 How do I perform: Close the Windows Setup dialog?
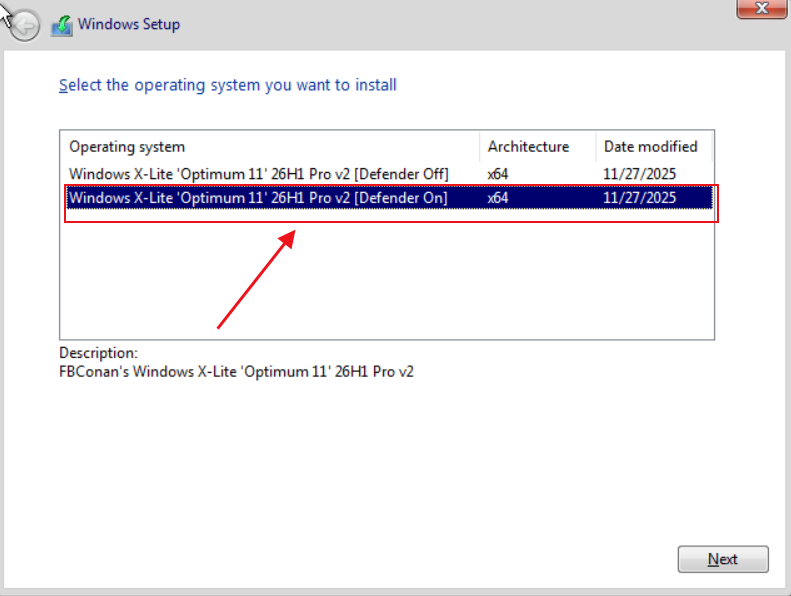(762, 8)
